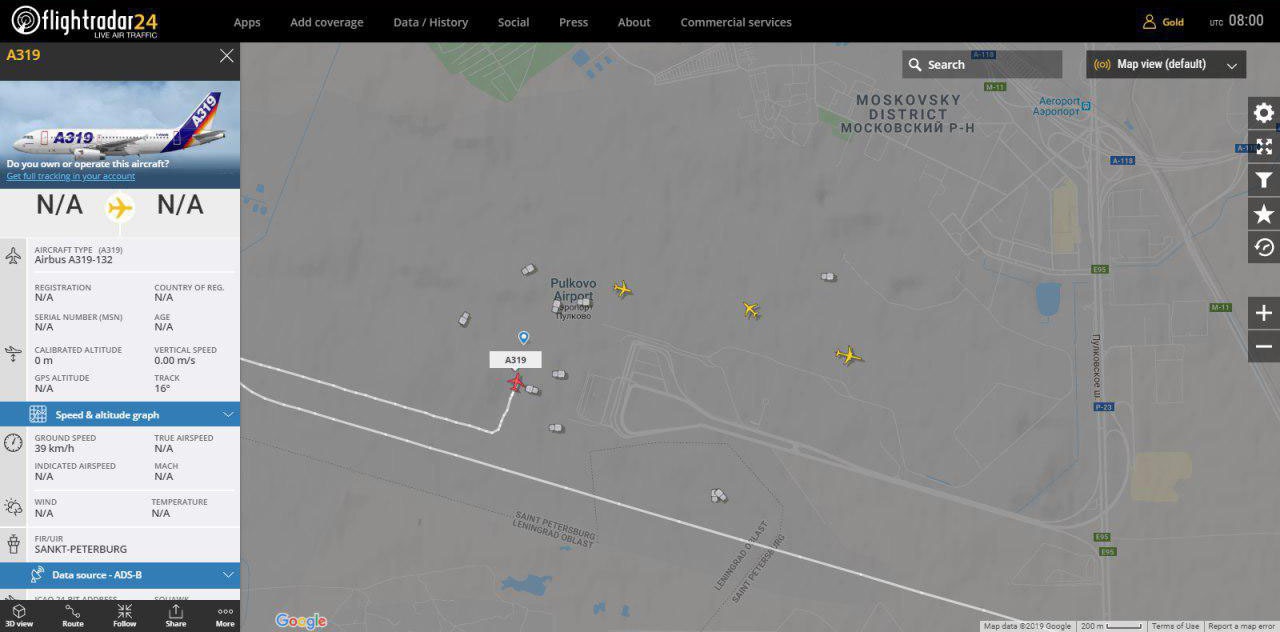Viewport: 1280px width, 632px height.
Task: Open the More options menu
Action: tap(225, 615)
